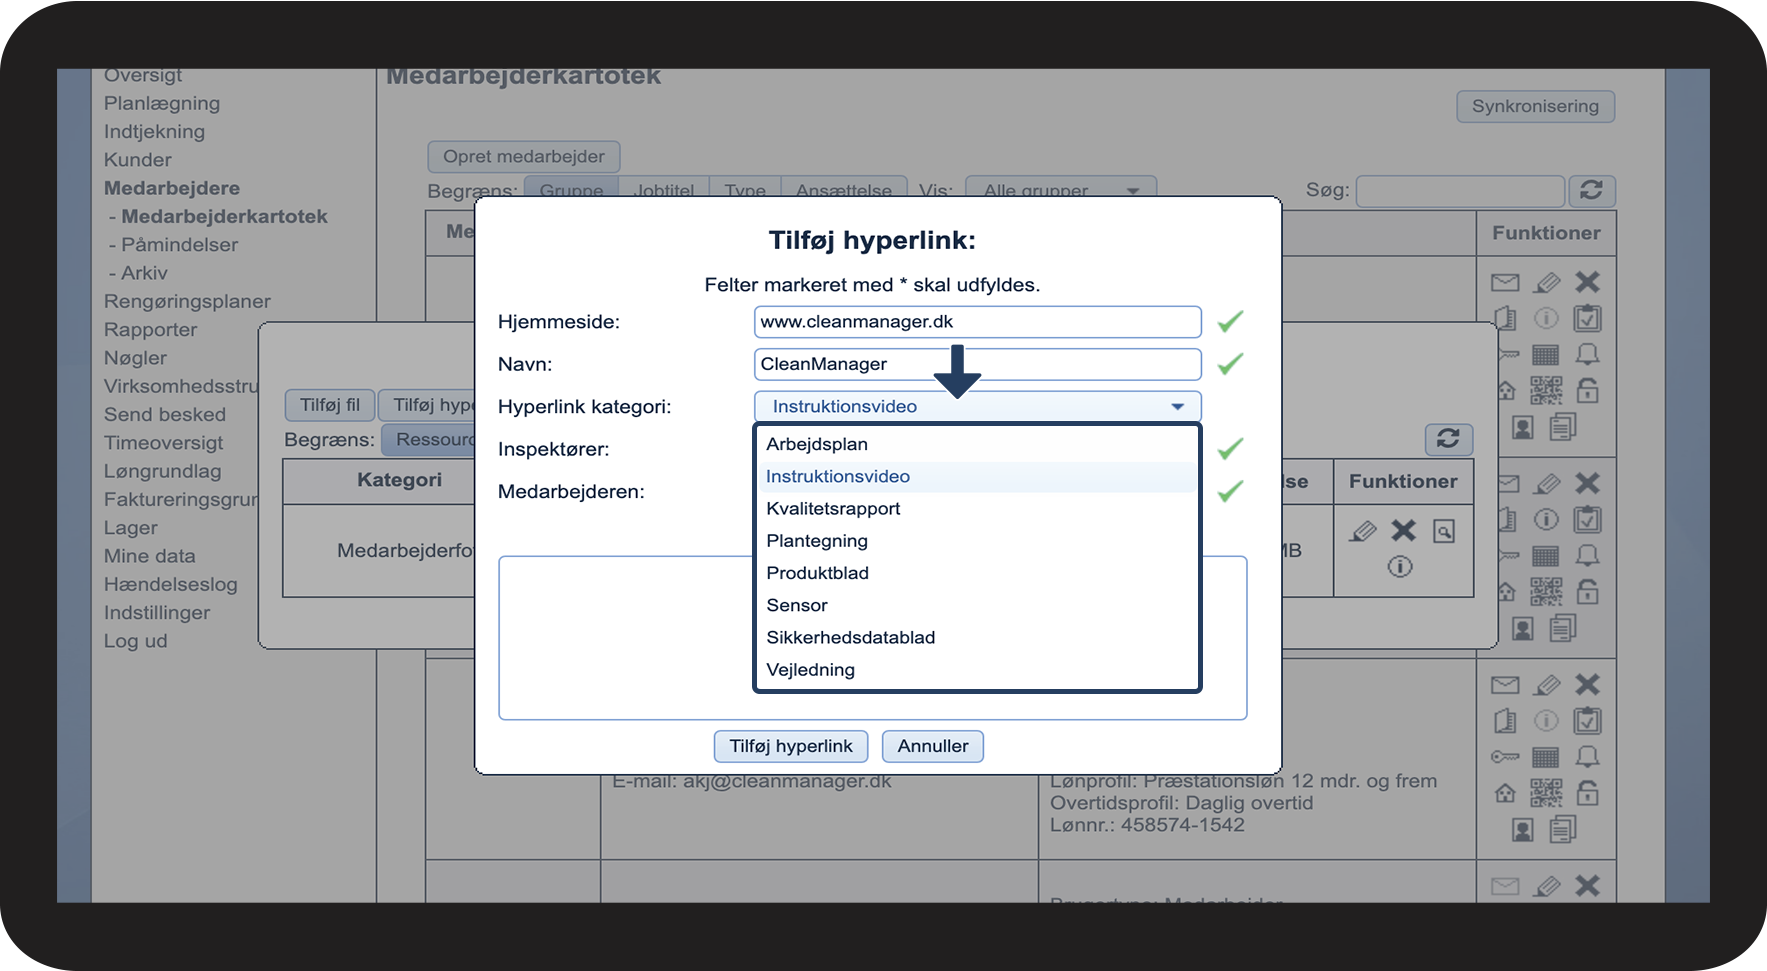Click the calendar grid icon in first employee row
The width and height of the screenshot is (1767, 971).
[x=1545, y=355]
